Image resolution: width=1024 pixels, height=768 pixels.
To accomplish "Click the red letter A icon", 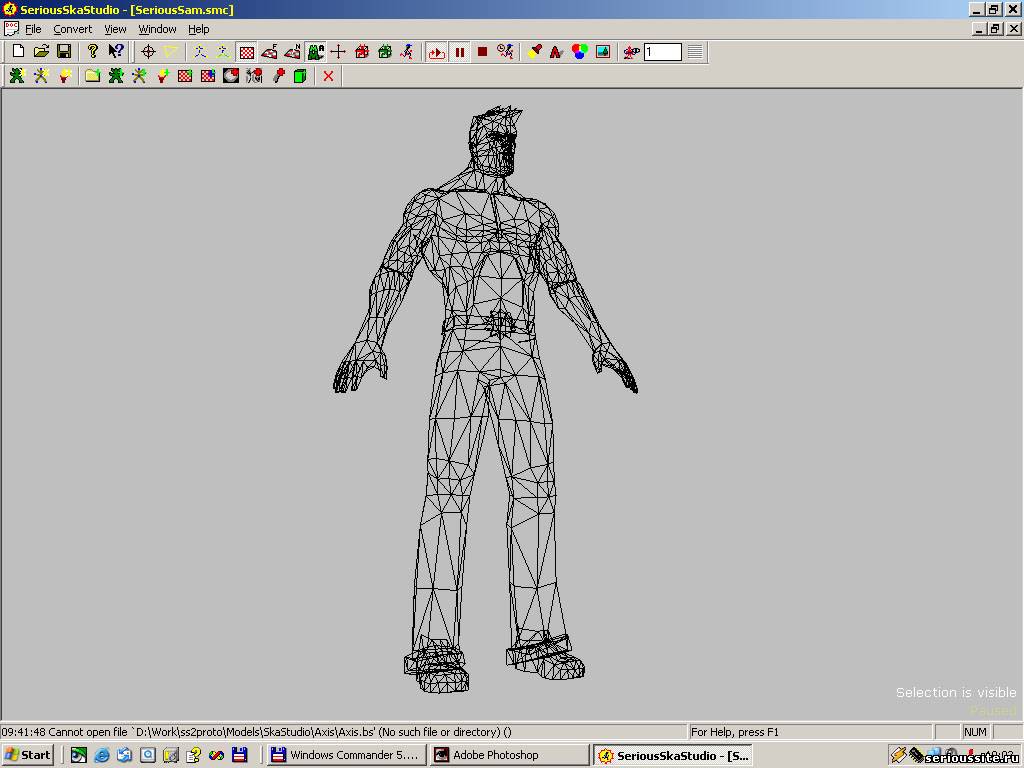I will (x=556, y=52).
